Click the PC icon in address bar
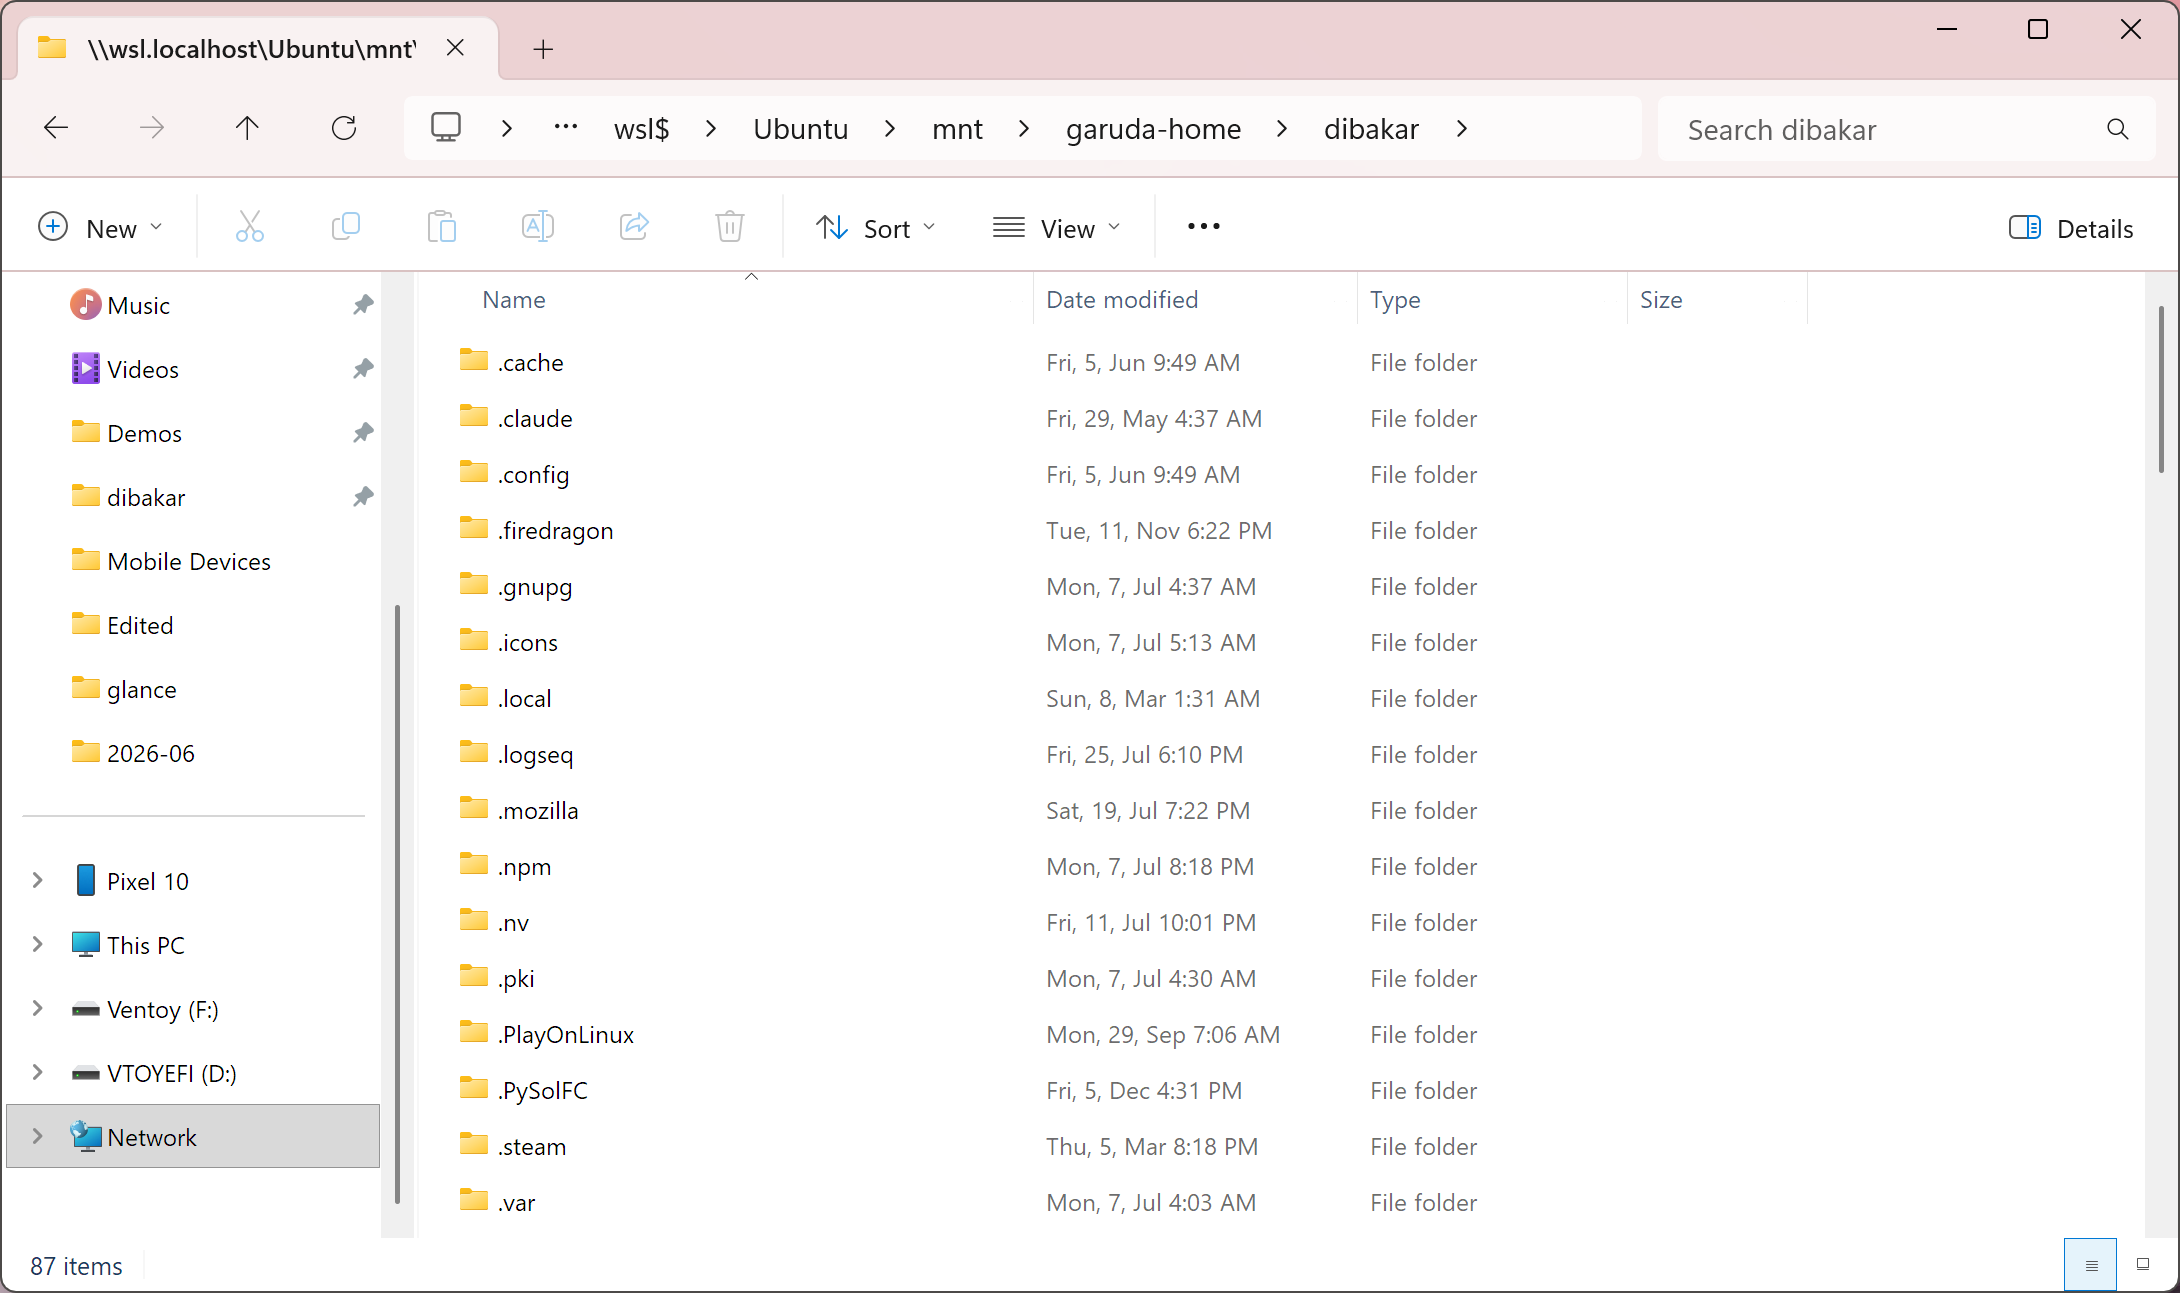This screenshot has width=2180, height=1293. pyautogui.click(x=446, y=128)
